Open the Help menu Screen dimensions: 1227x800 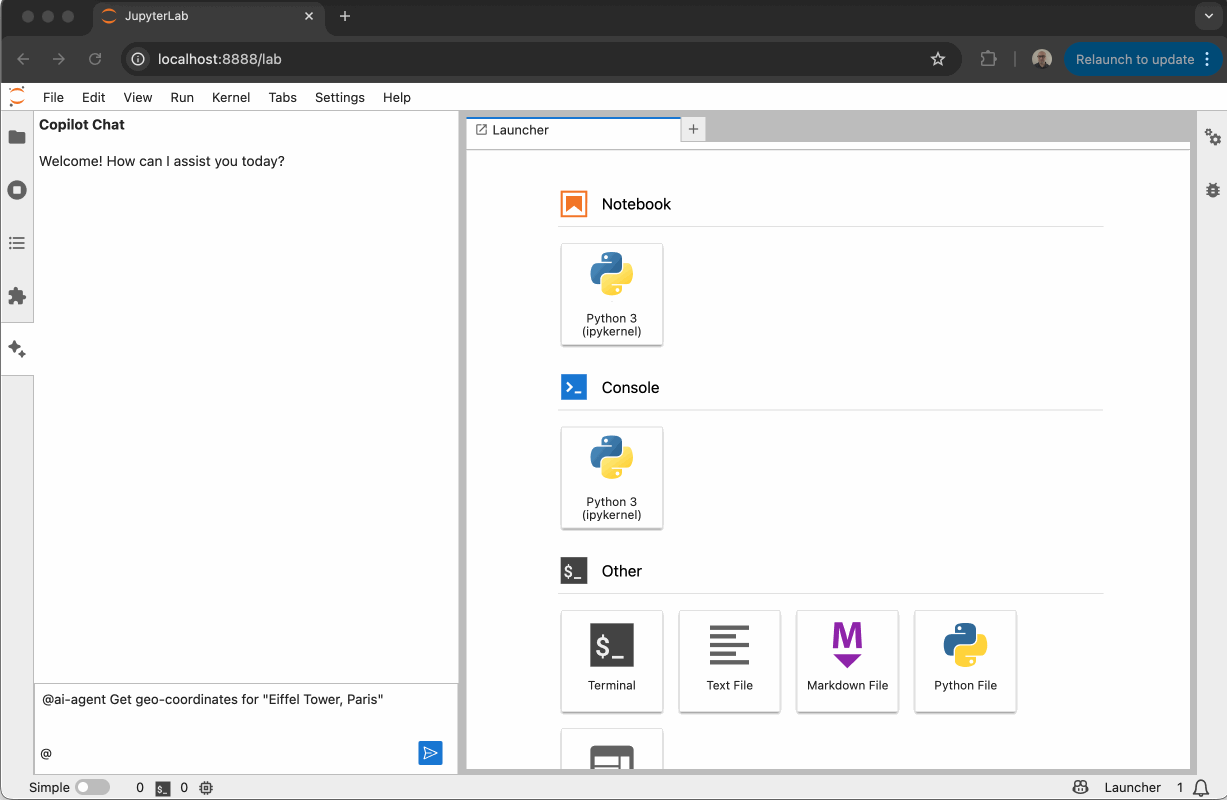397,97
